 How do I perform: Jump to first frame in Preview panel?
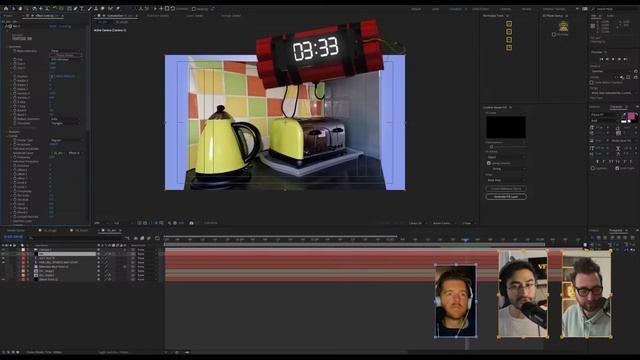(601, 60)
